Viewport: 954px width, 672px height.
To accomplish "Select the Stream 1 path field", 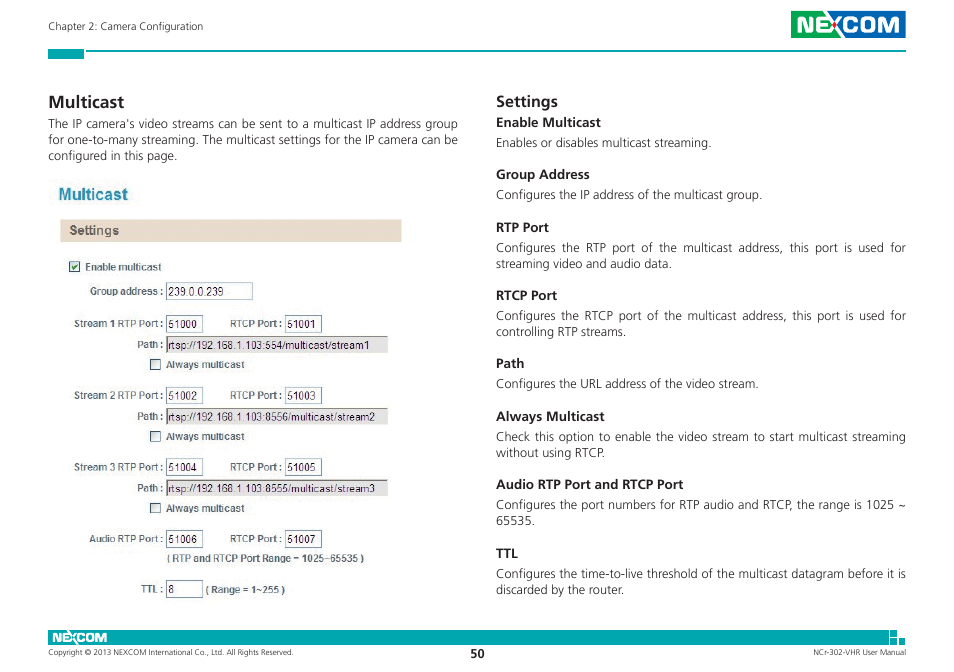I will pyautogui.click(x=277, y=345).
